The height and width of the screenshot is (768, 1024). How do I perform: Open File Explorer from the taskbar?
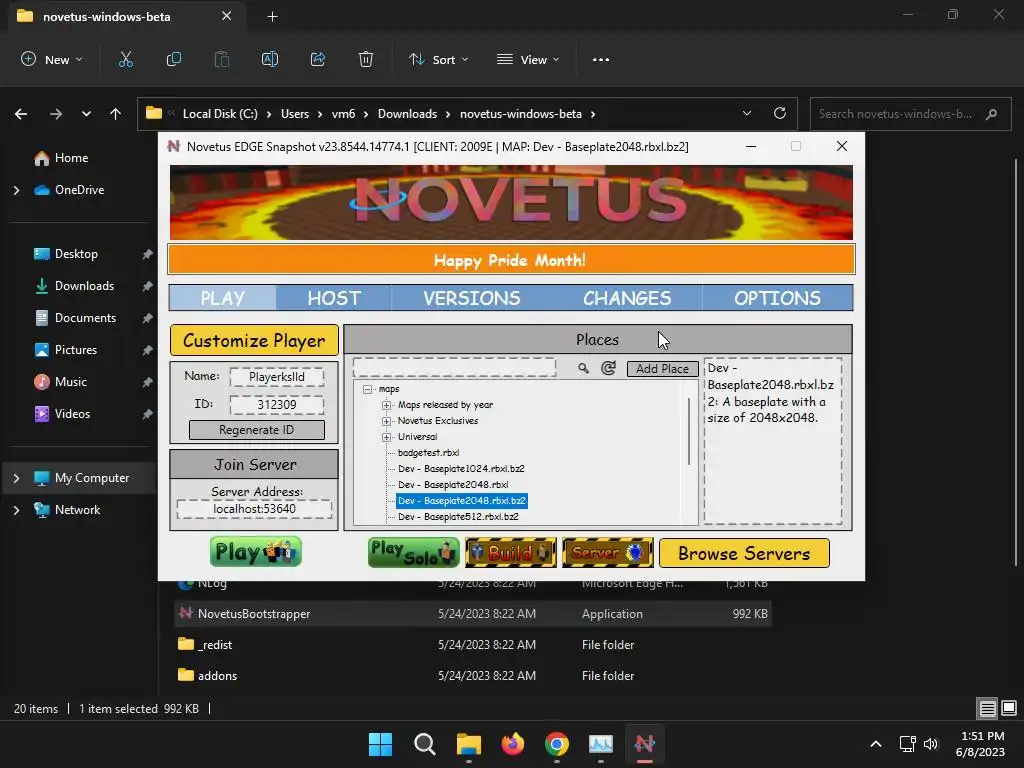468,744
